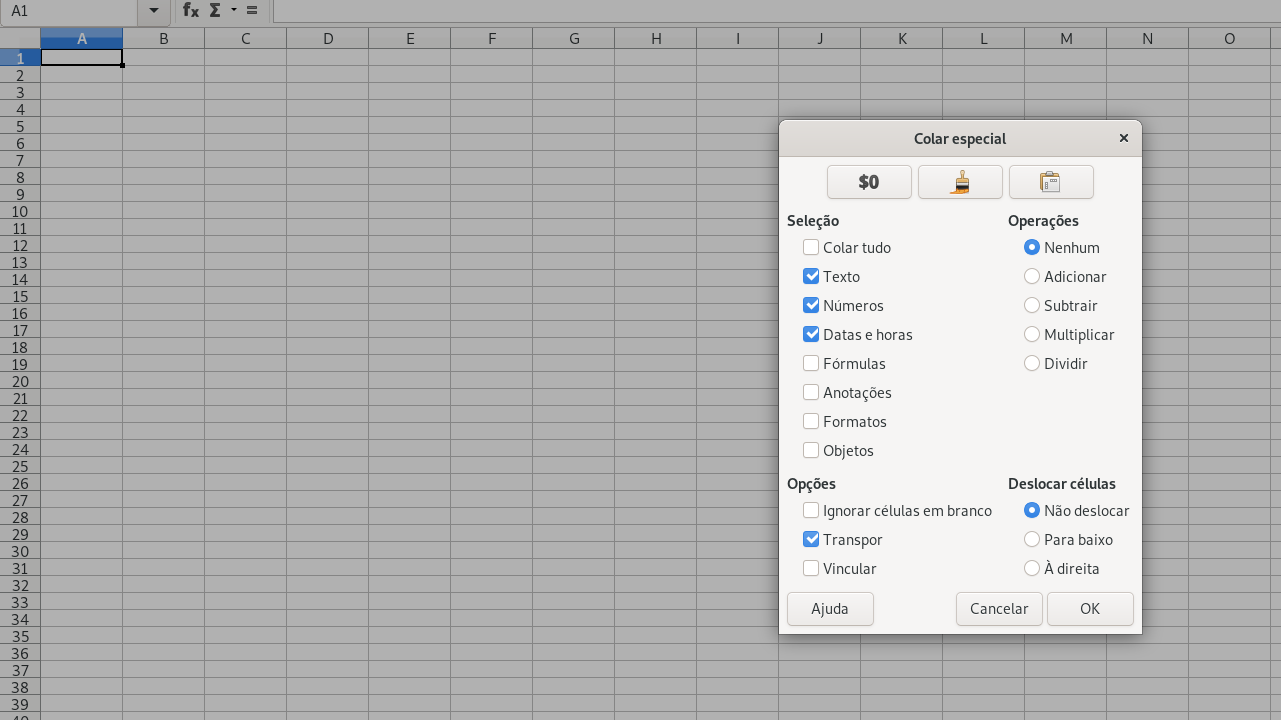This screenshot has width=1281, height=720.
Task: Click the equals Formula icon
Action: tap(251, 10)
